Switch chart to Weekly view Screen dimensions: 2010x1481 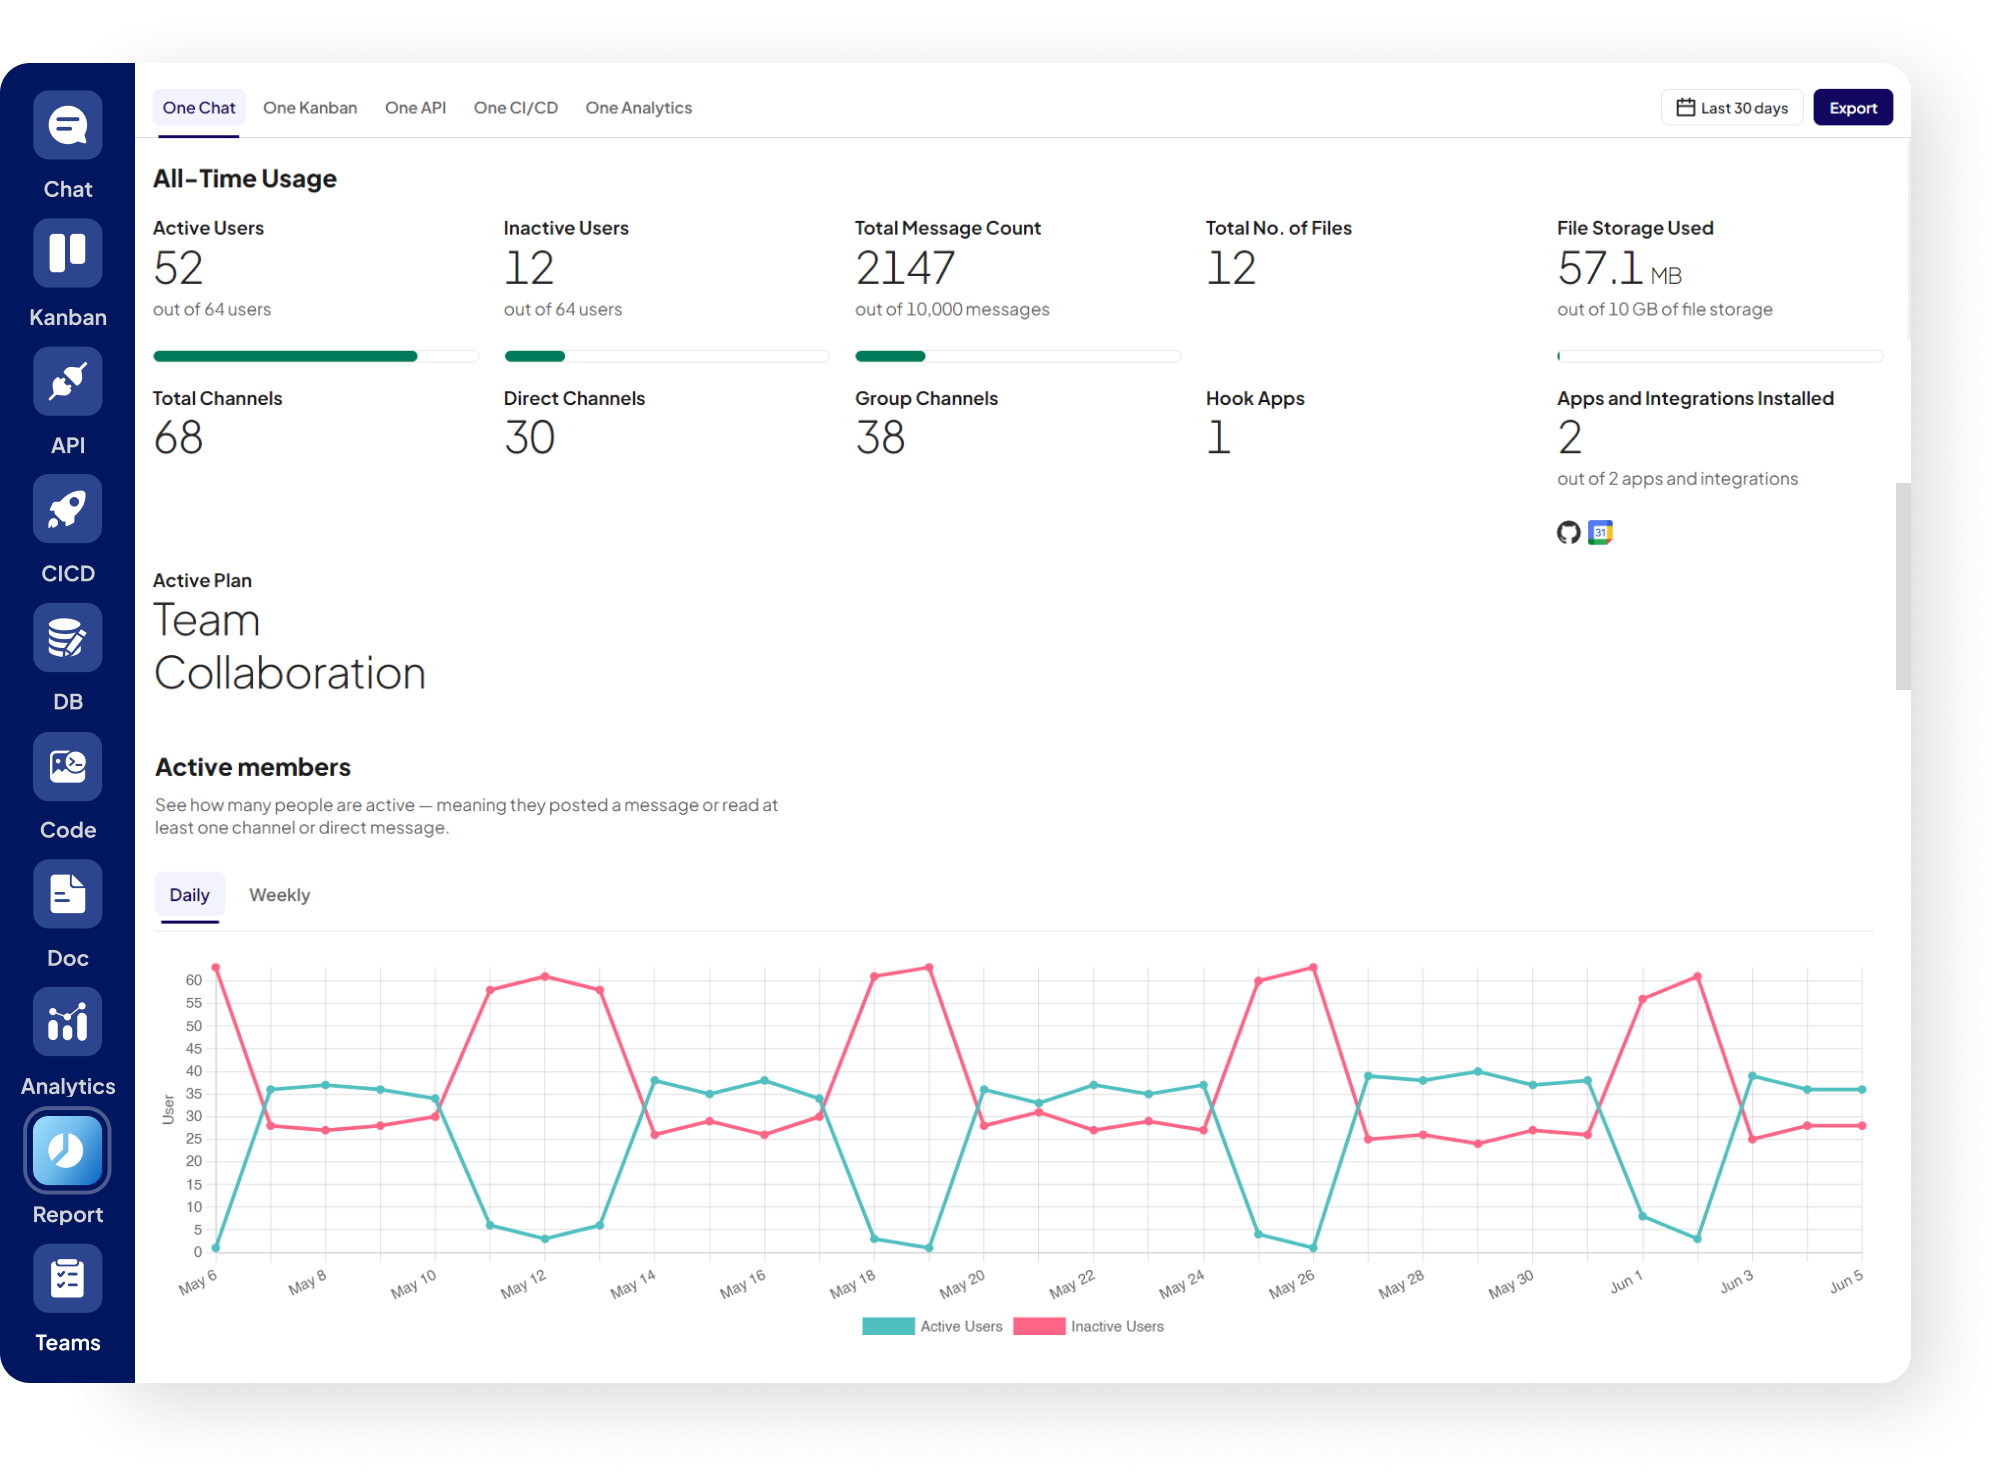[x=279, y=895]
